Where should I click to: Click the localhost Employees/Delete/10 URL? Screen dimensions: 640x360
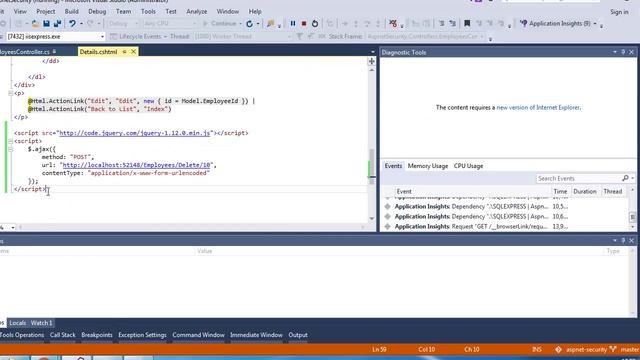[136, 165]
